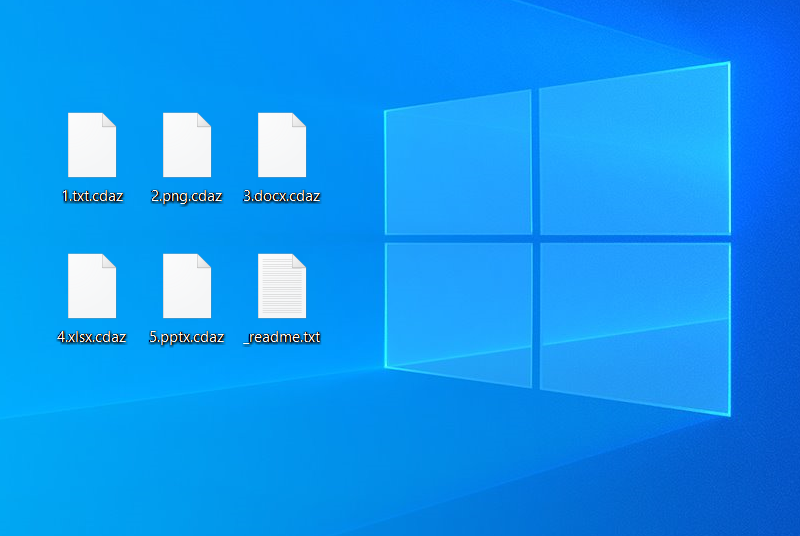Click the 4.xlsx.cdaz filename label
Viewport: 800px width, 536px height.
[92, 337]
